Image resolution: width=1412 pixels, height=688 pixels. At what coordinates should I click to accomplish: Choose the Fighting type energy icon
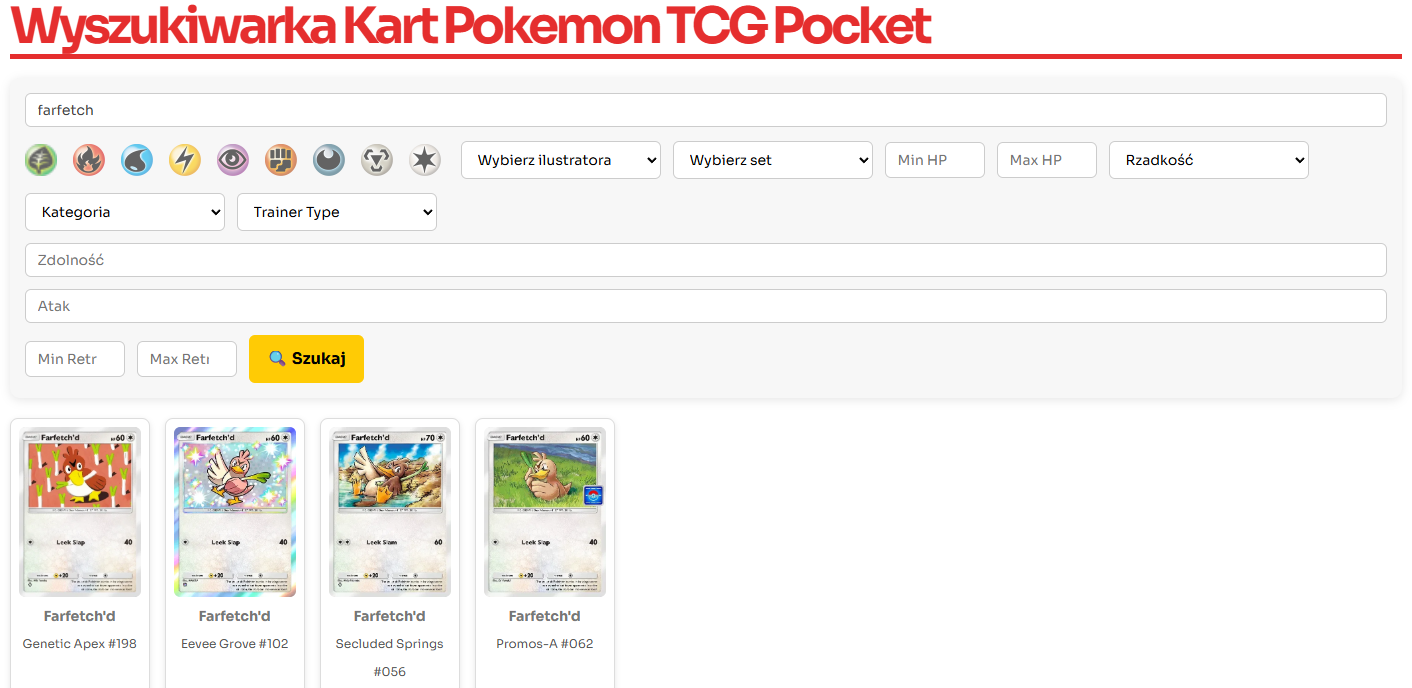click(281, 160)
